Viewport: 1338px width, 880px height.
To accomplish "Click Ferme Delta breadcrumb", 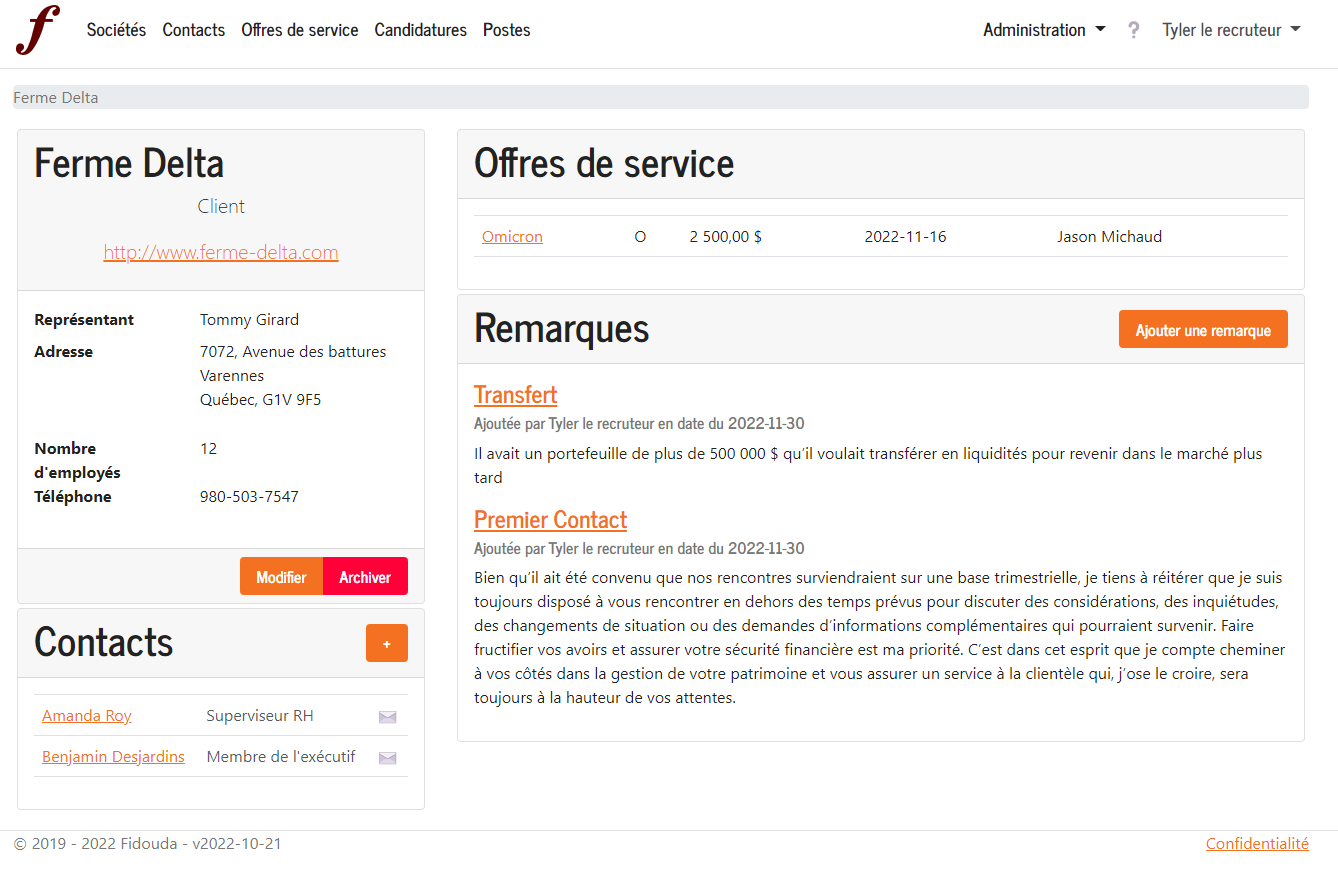I will [56, 98].
